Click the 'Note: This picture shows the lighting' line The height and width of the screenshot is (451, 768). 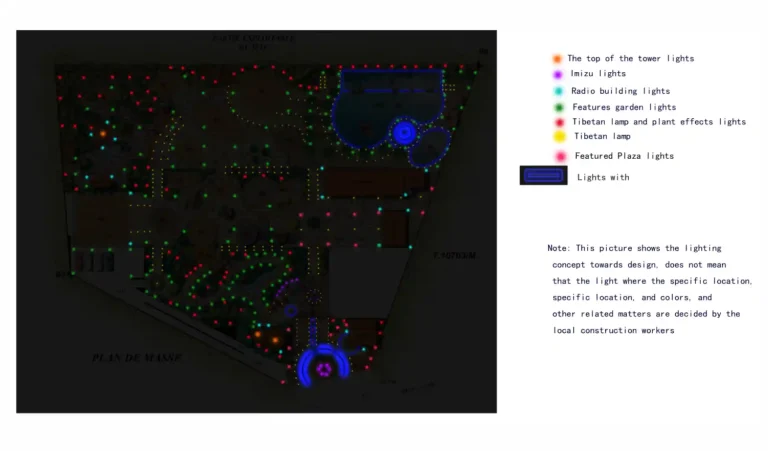click(634, 248)
